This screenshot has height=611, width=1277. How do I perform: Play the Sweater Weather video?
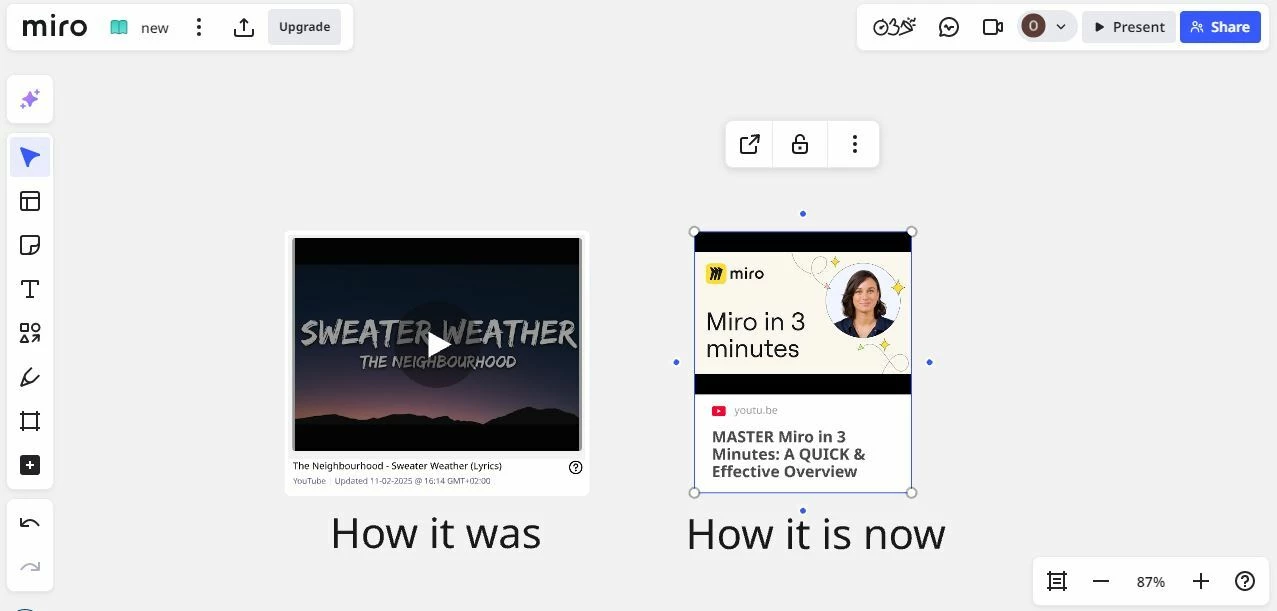click(x=437, y=345)
